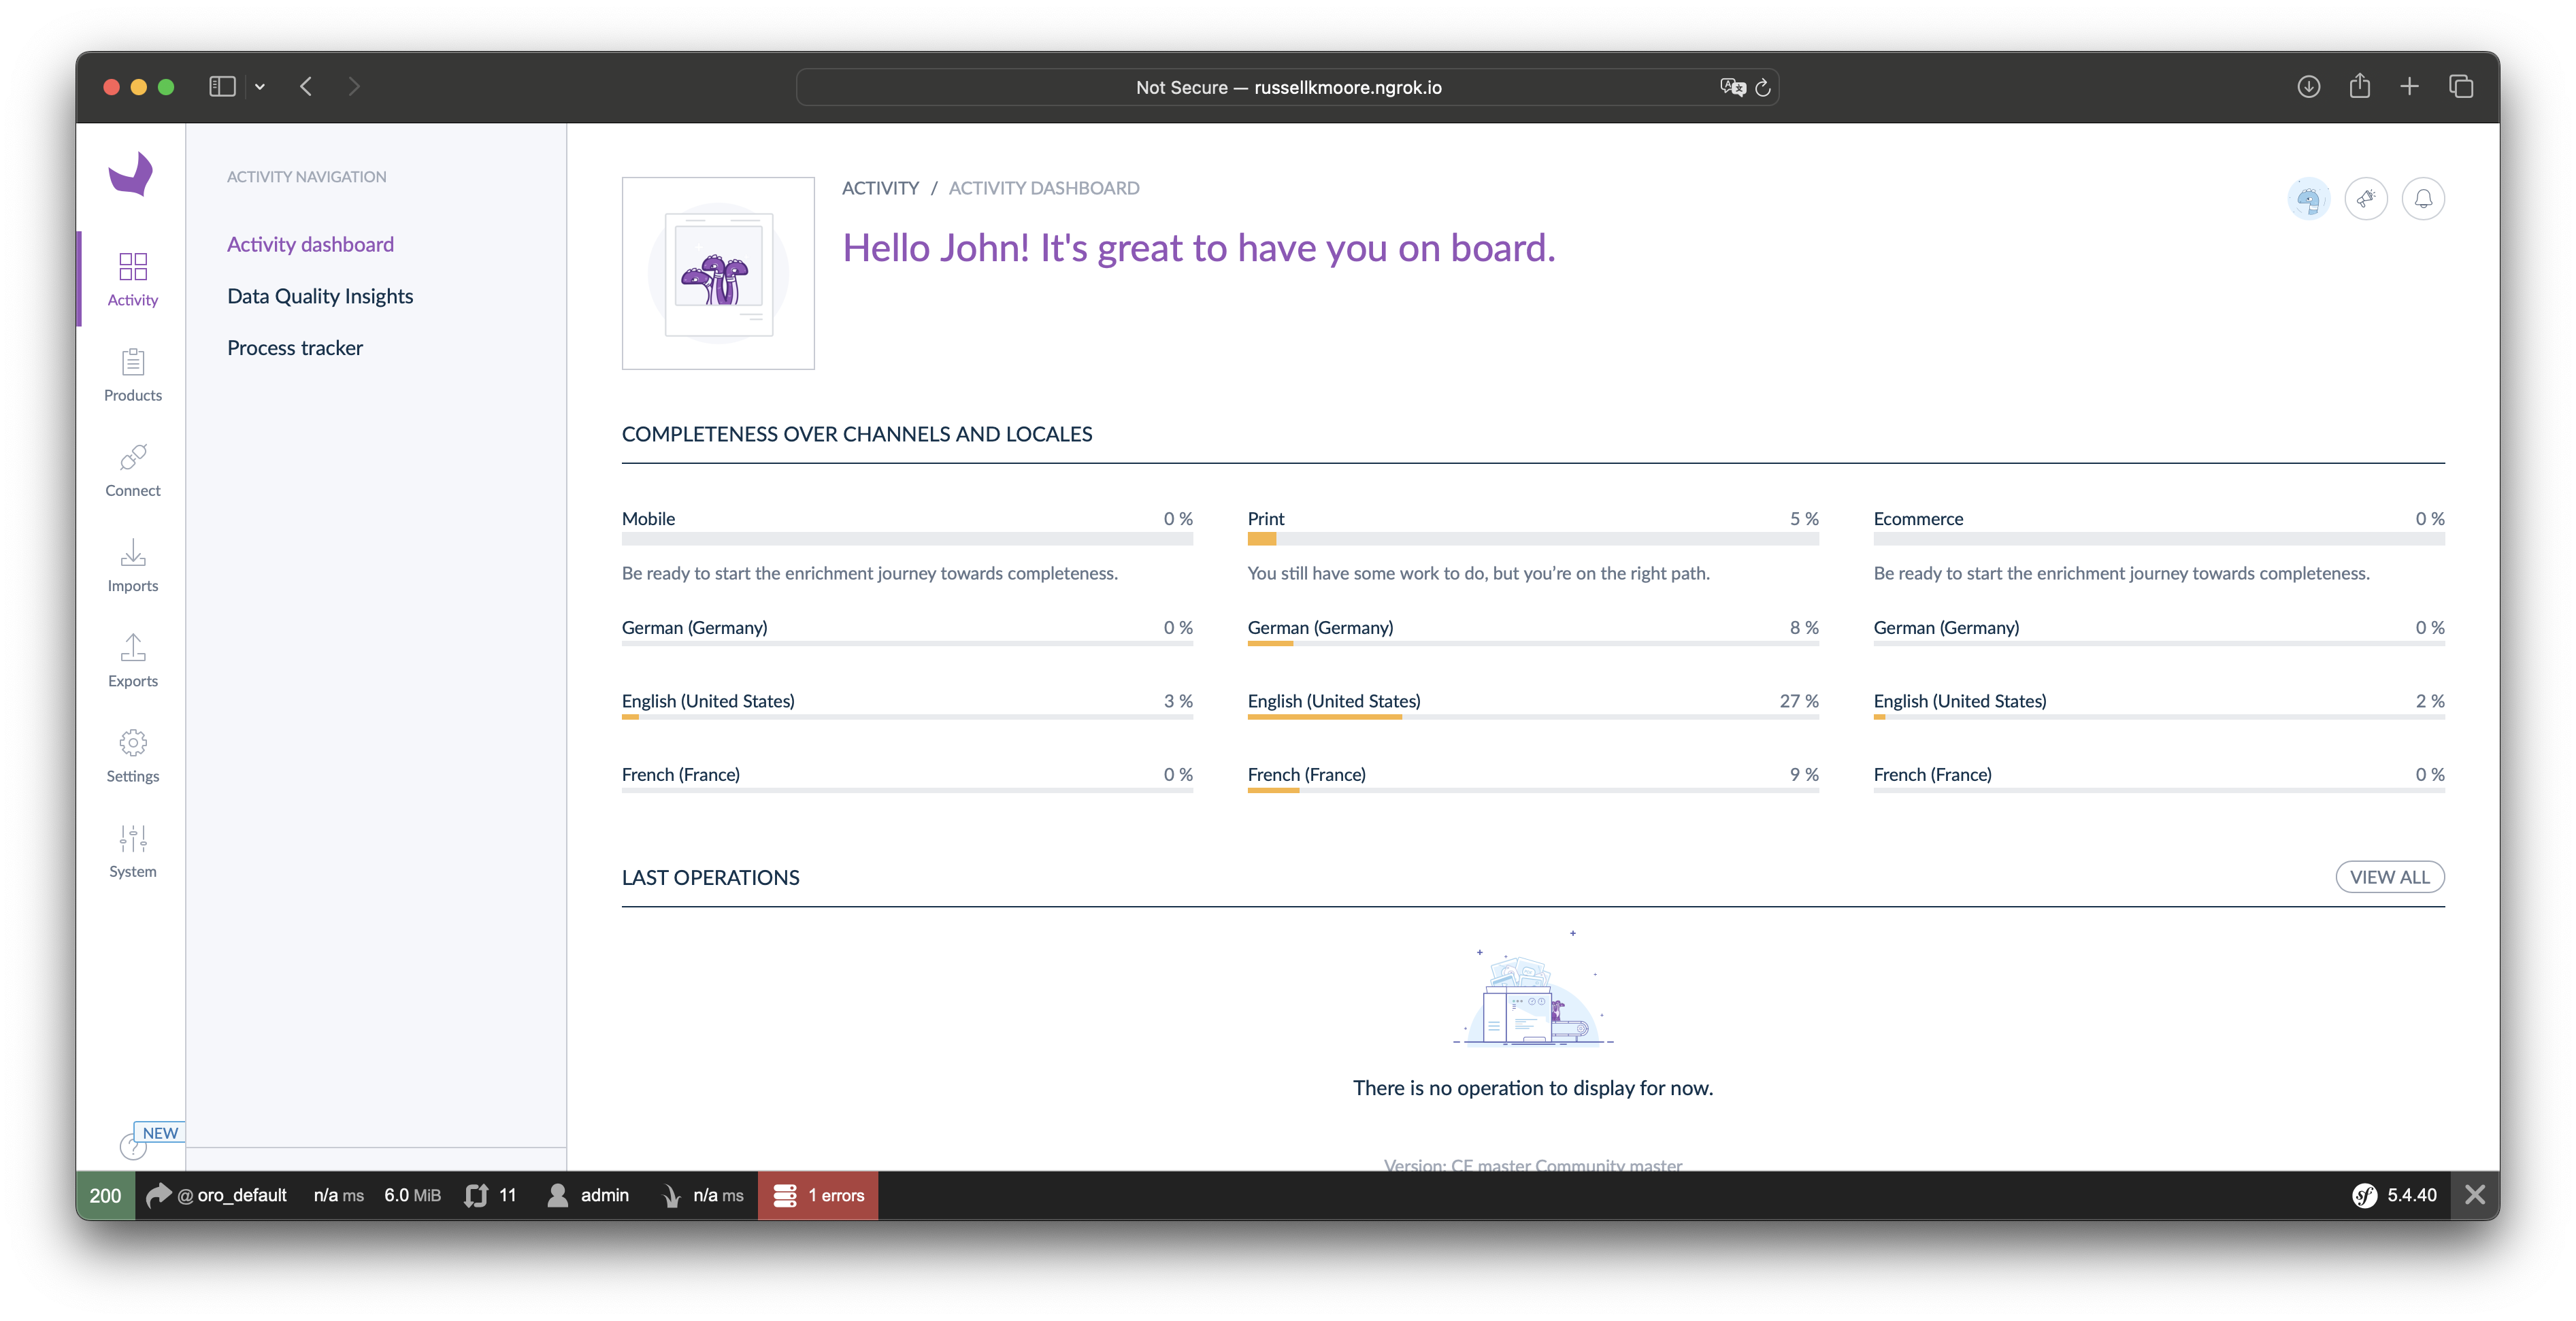Go back with the browser back arrow
The width and height of the screenshot is (2576, 1321).
306,87
